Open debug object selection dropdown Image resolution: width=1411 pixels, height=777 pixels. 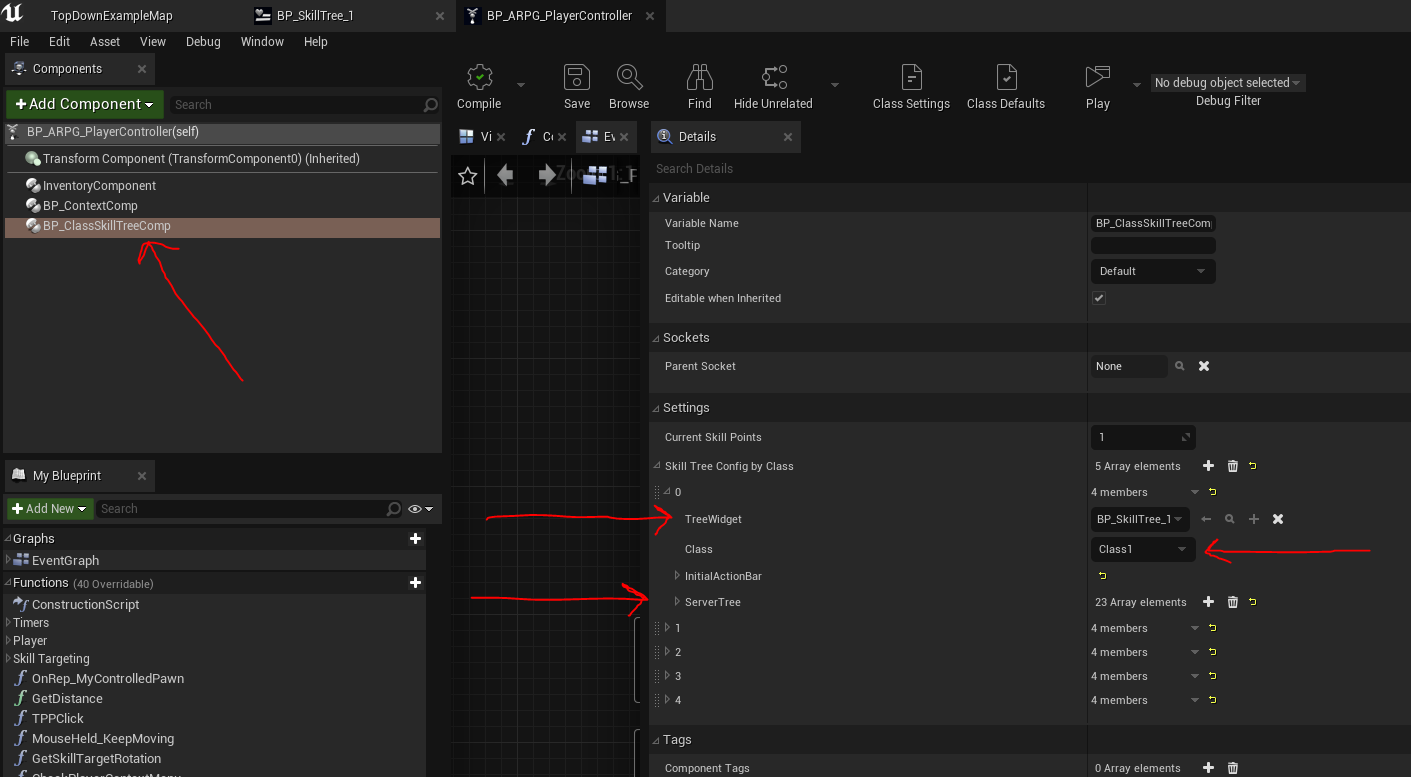tap(1228, 83)
